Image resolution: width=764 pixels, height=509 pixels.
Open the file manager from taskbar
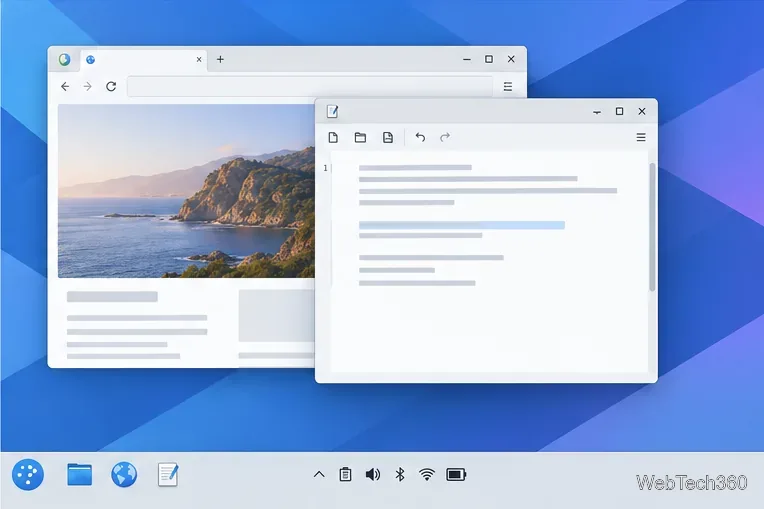pyautogui.click(x=79, y=474)
